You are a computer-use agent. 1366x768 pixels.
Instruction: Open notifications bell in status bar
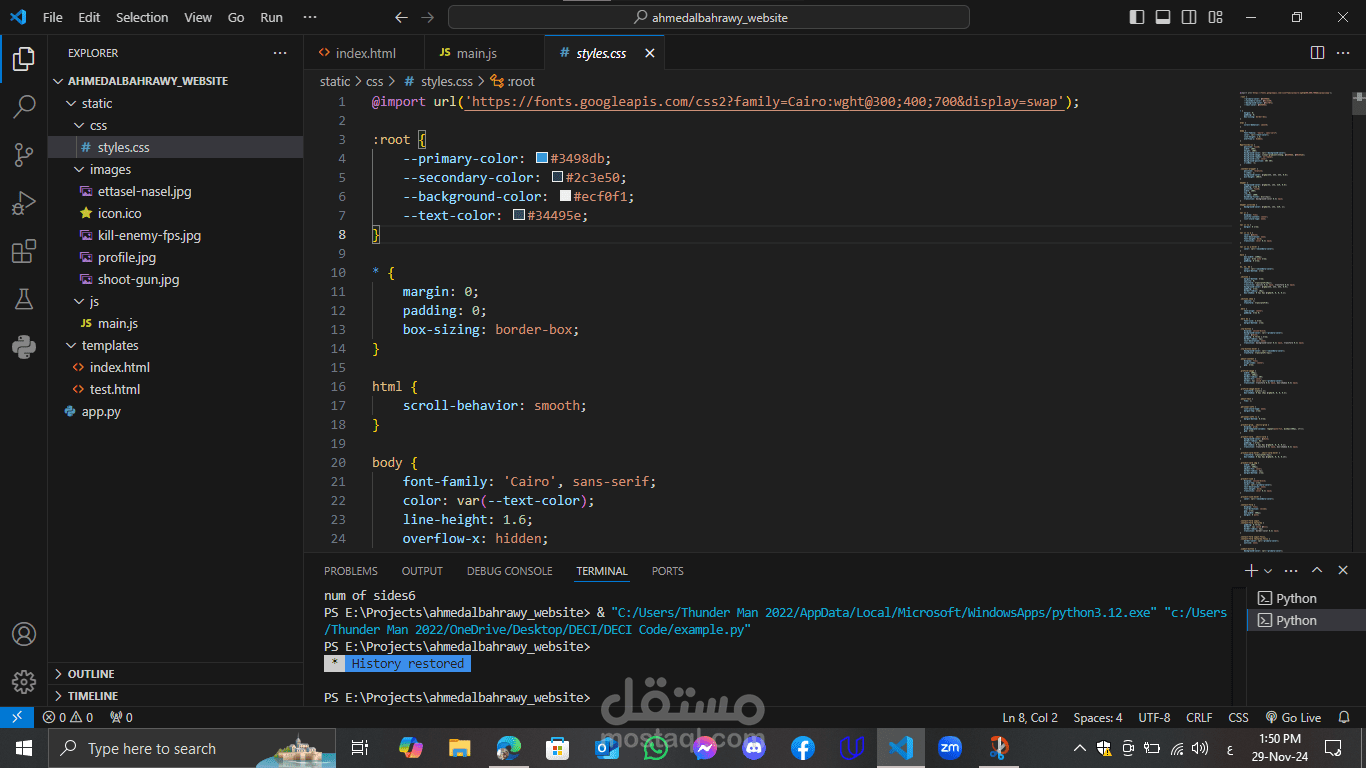point(1344,717)
